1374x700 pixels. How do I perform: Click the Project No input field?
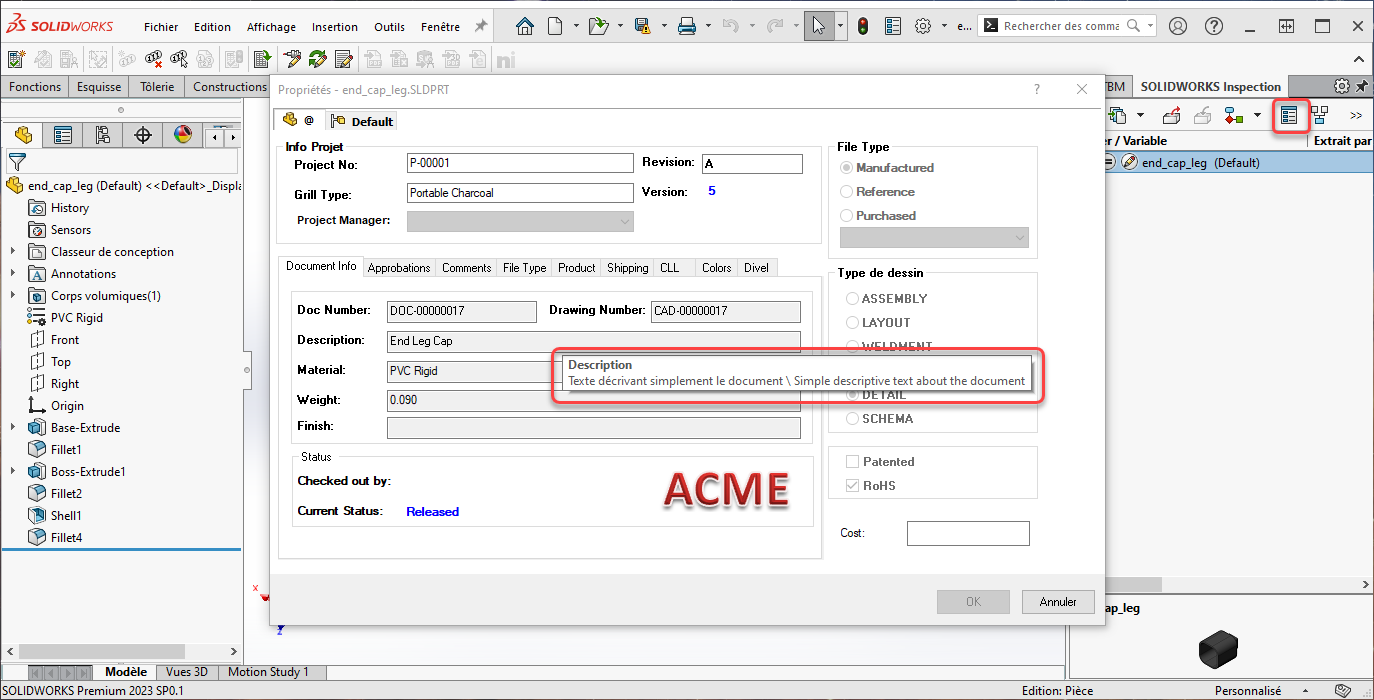pyautogui.click(x=520, y=163)
